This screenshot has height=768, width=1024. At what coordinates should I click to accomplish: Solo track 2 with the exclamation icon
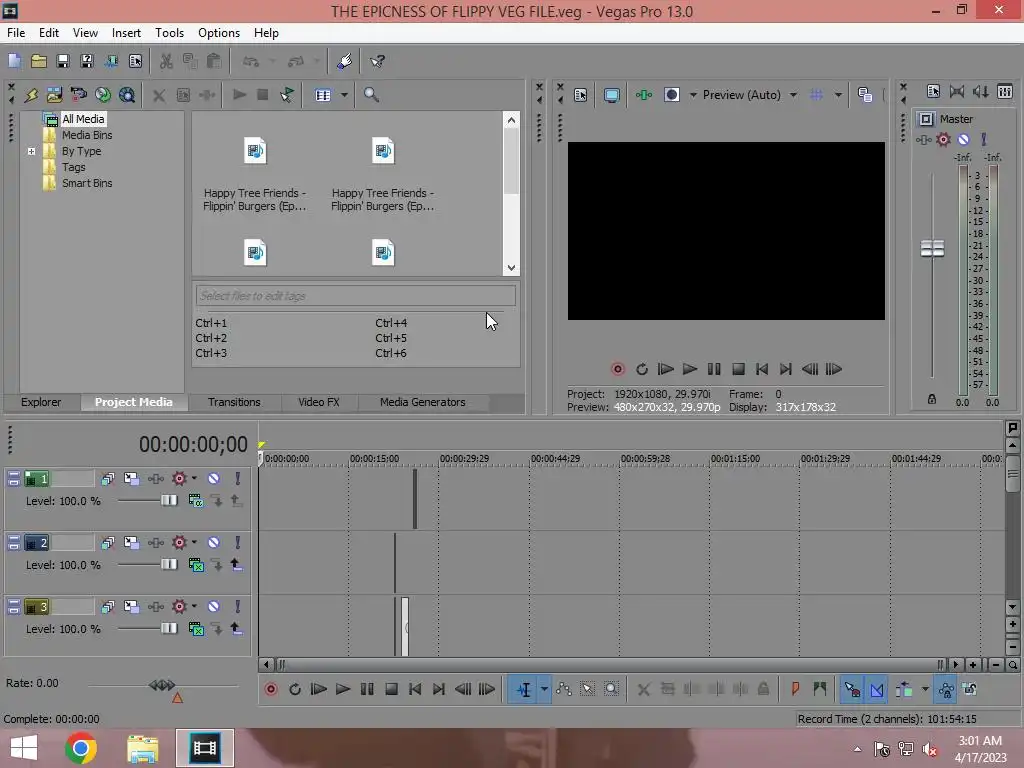pos(238,543)
